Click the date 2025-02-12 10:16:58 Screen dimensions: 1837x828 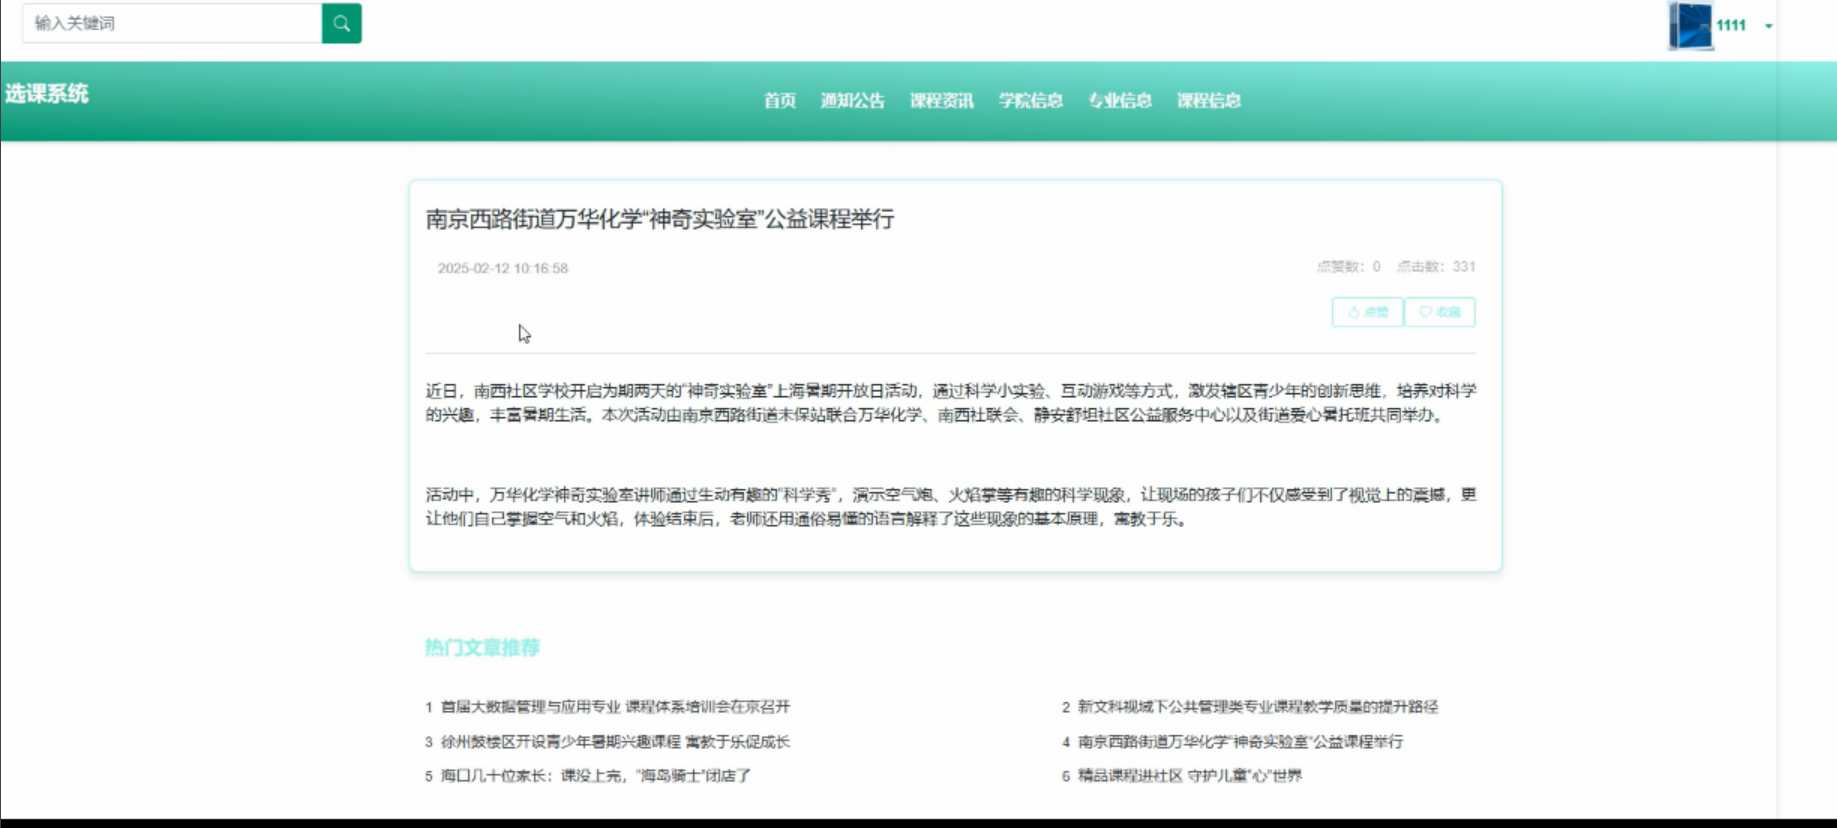pyautogui.click(x=502, y=268)
